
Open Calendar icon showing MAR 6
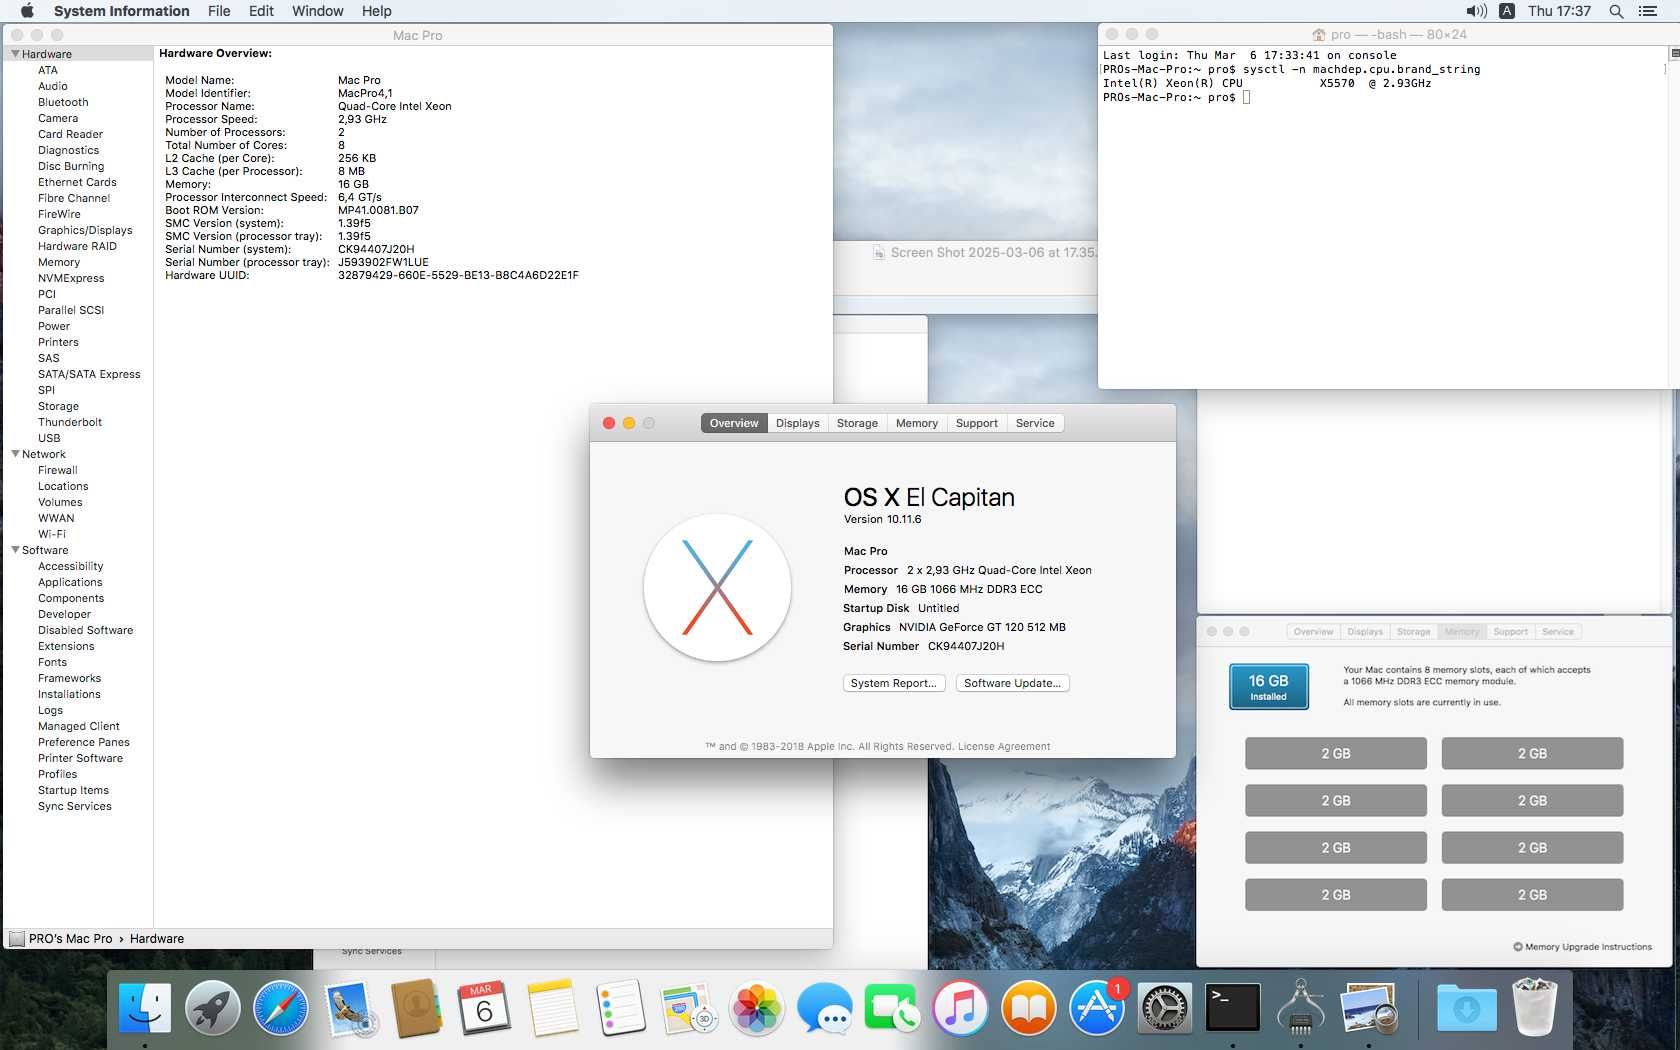click(x=485, y=1007)
